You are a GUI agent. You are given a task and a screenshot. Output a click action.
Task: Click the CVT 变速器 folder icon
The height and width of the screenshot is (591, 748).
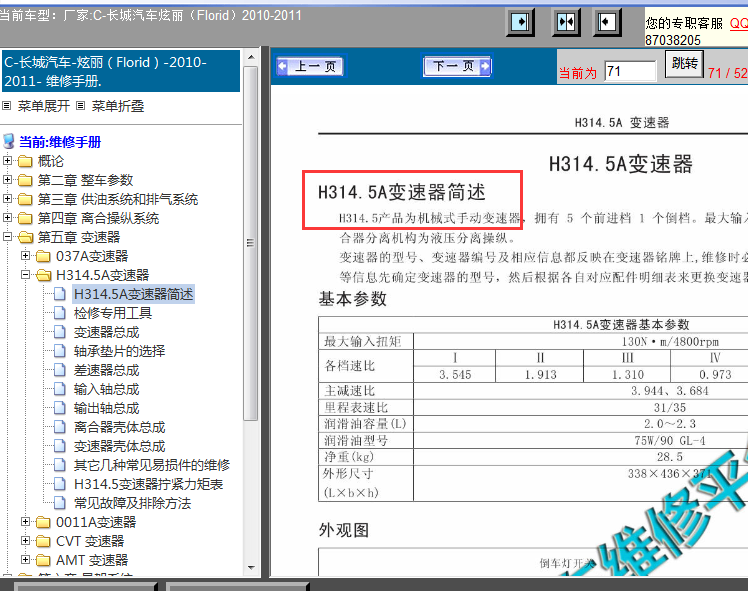[43, 541]
